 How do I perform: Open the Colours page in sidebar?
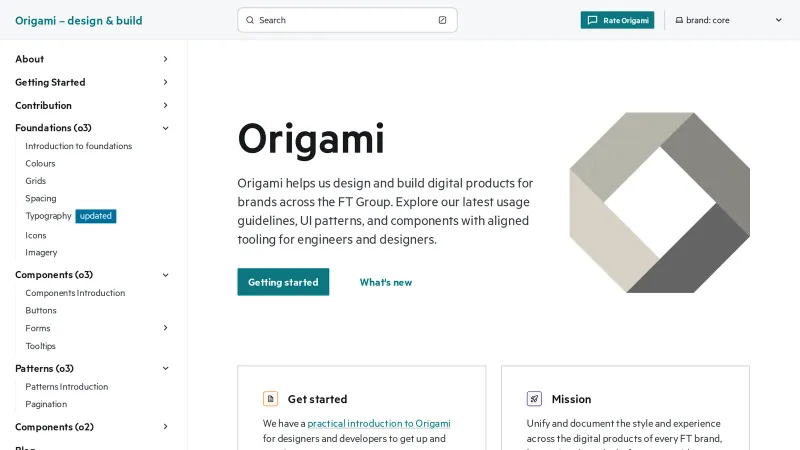pyautogui.click(x=40, y=163)
